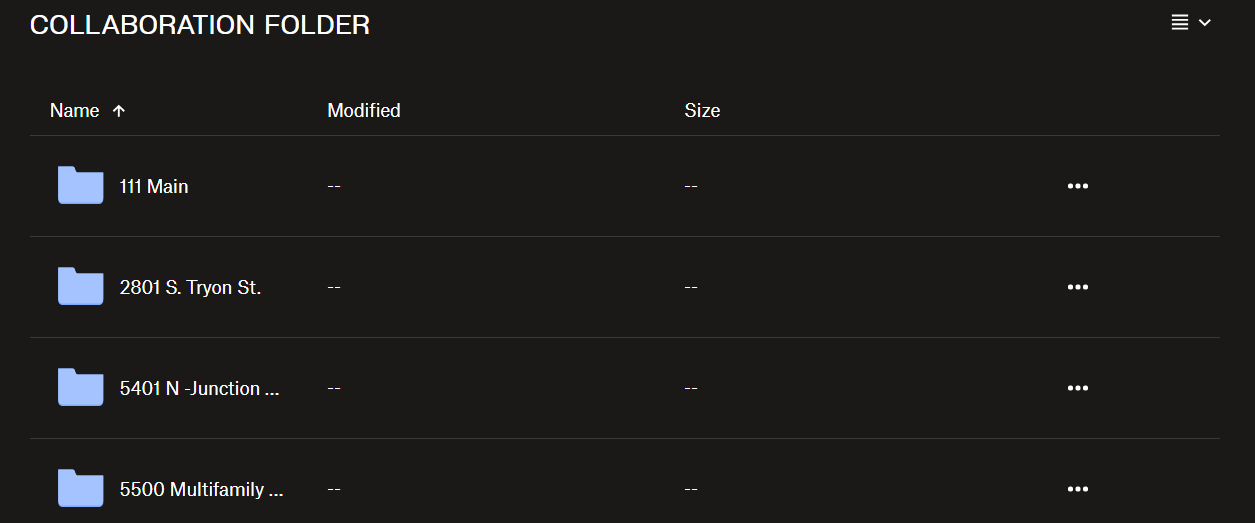This screenshot has height=523, width=1255.
Task: Click the list view layout icon
Action: pos(1180,23)
